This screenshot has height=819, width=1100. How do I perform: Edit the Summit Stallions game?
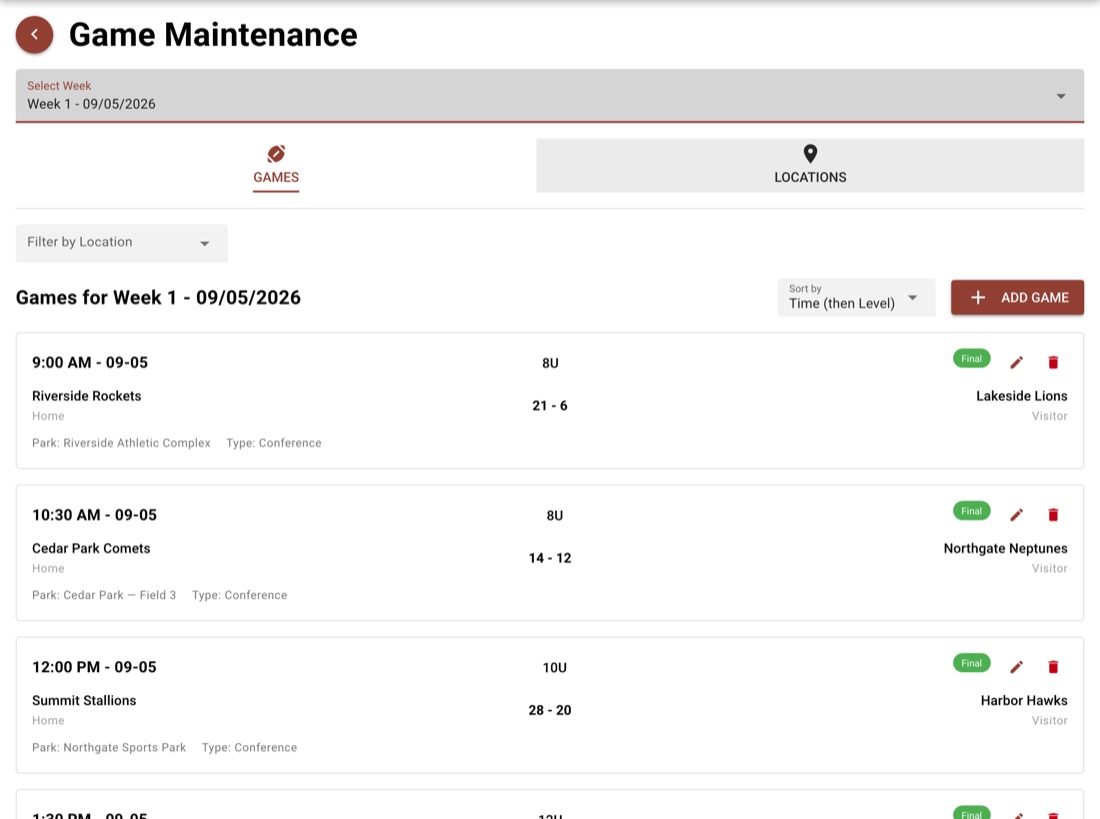point(1017,667)
